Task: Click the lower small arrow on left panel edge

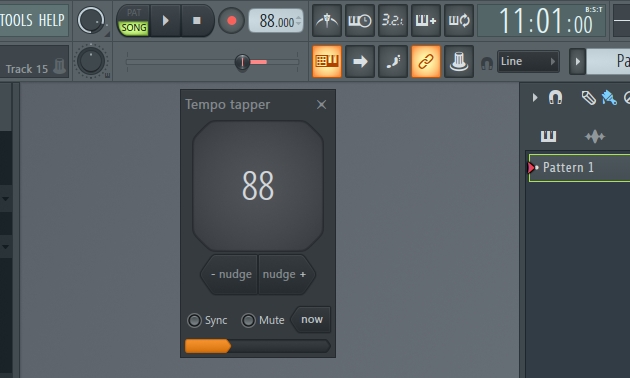Action: 5,246
